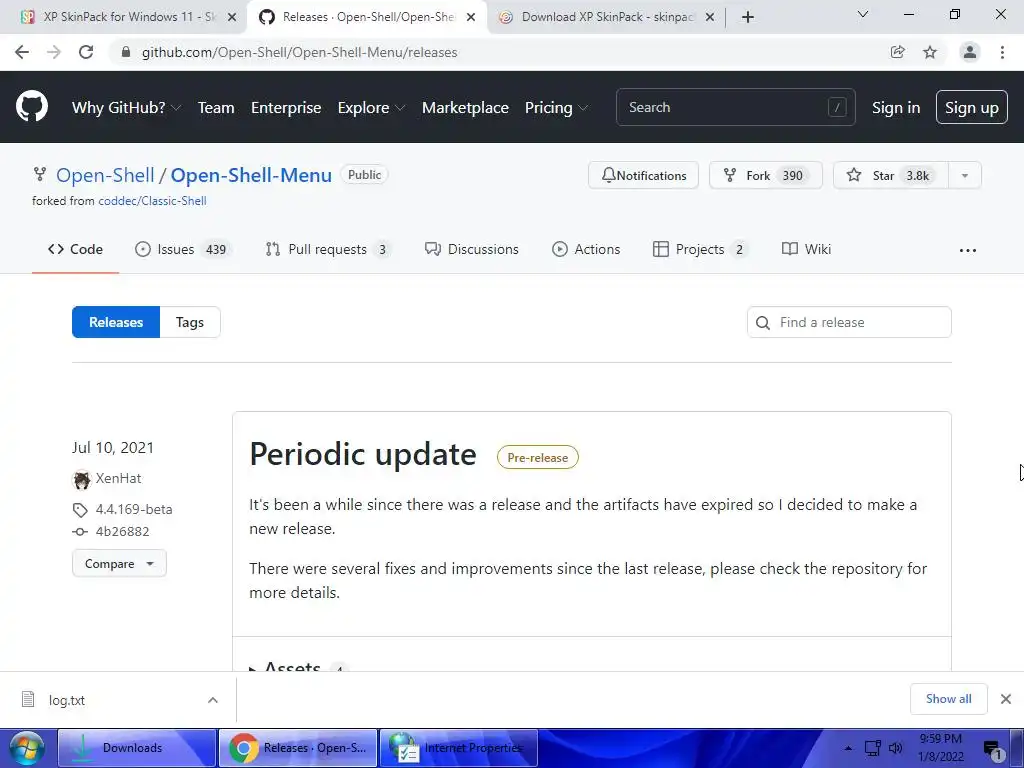This screenshot has height=768, width=1024.
Task: Open the Open-Shell-Menu repository link
Action: coord(251,175)
